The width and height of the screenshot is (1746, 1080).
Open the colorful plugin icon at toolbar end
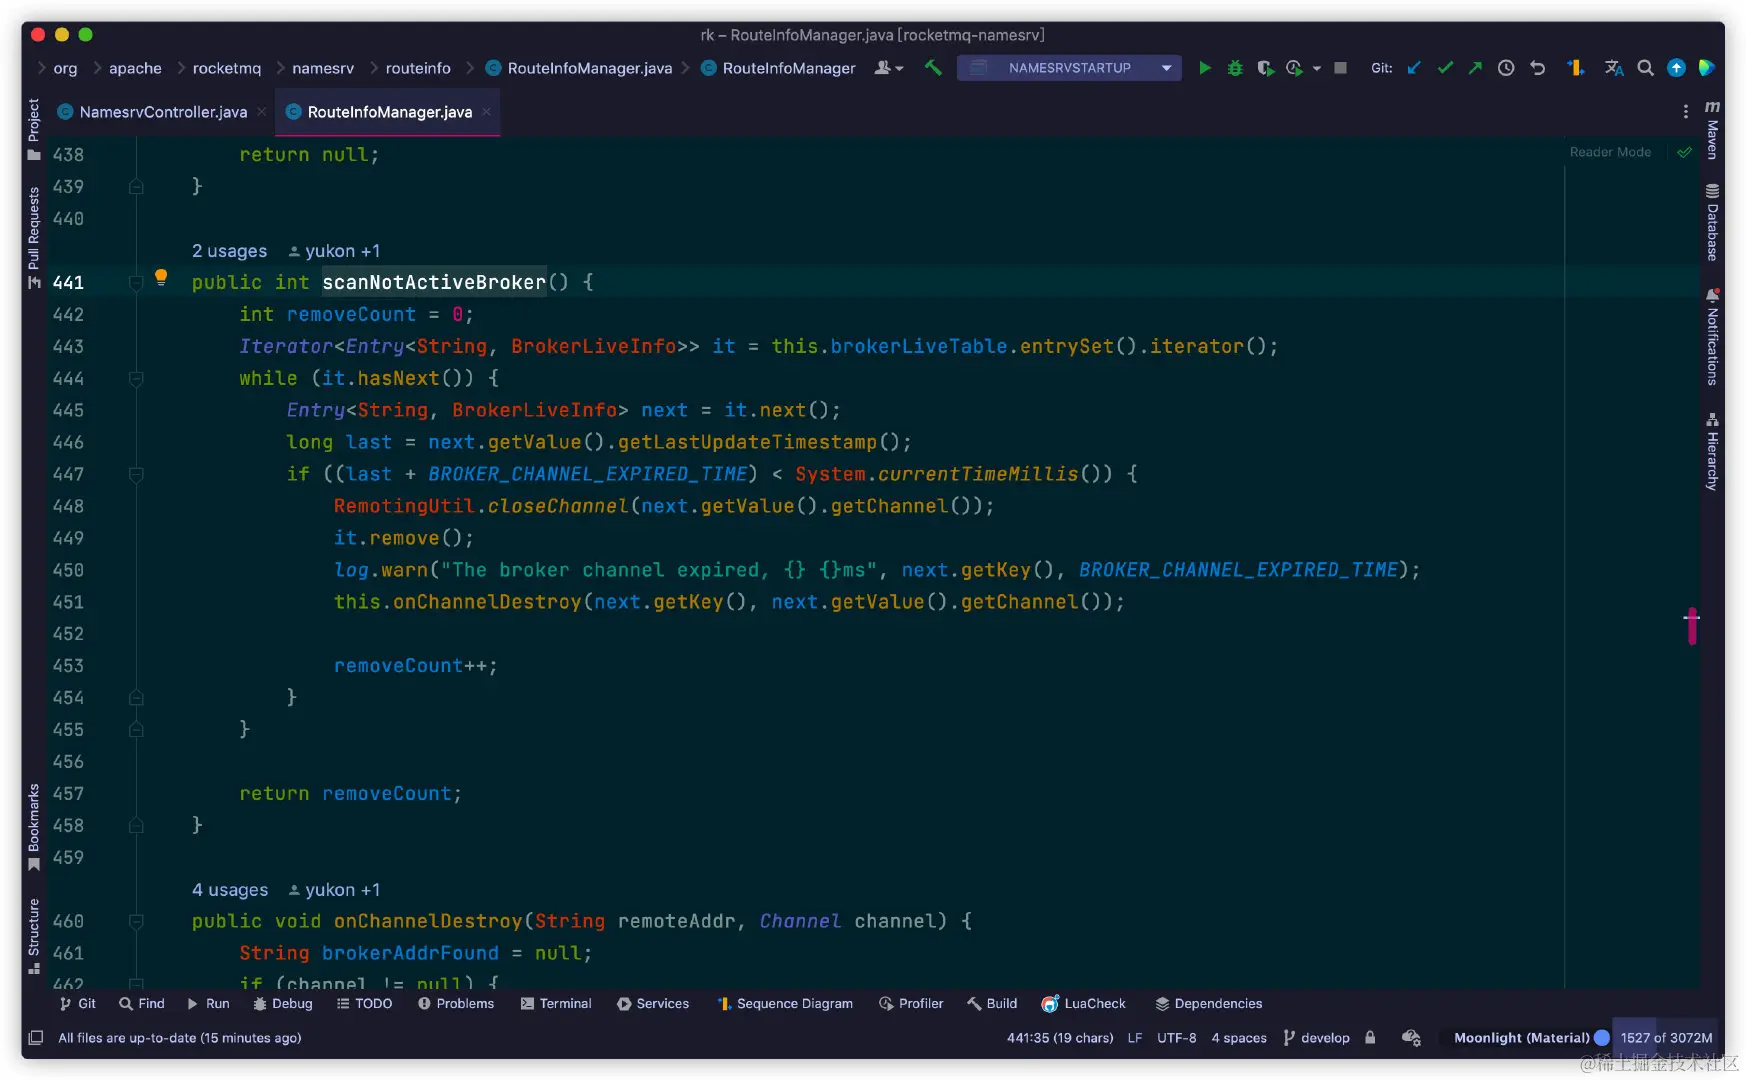tap(1707, 68)
